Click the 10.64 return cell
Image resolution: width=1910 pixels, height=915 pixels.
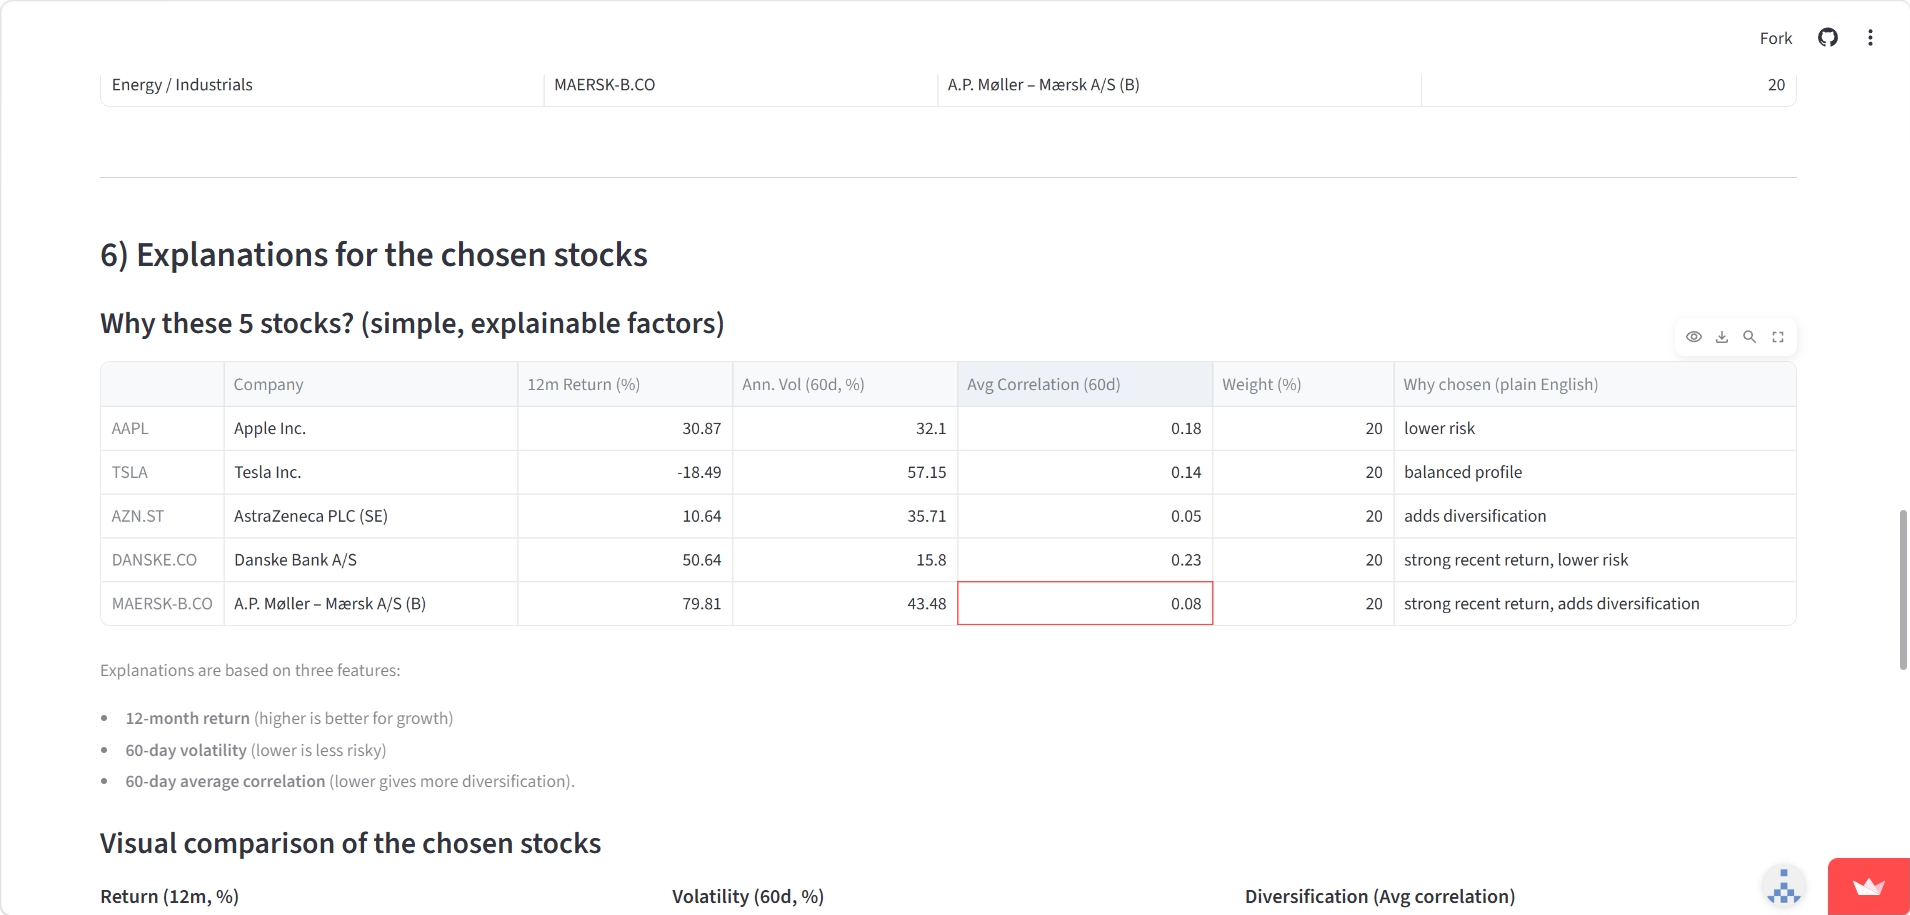click(x=625, y=516)
